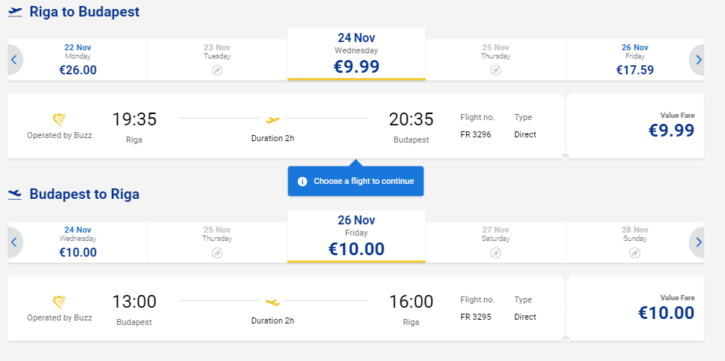Select 24 Nov Wednesday €10.00 return date

coord(77,242)
